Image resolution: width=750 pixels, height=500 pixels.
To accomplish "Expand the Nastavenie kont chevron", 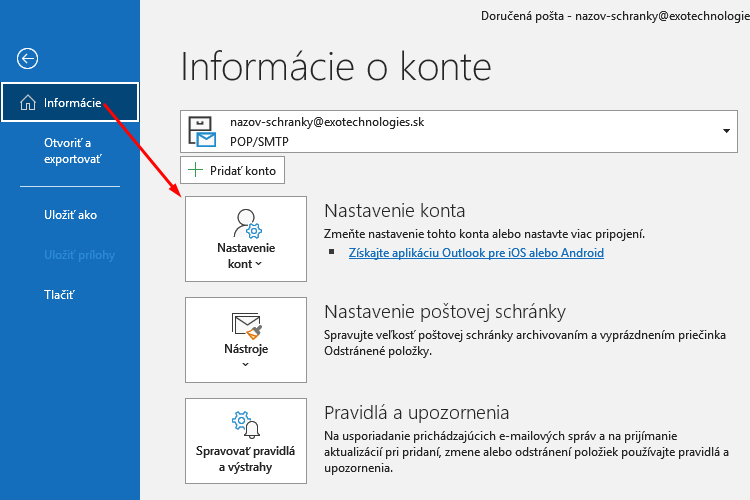I will 259,264.
